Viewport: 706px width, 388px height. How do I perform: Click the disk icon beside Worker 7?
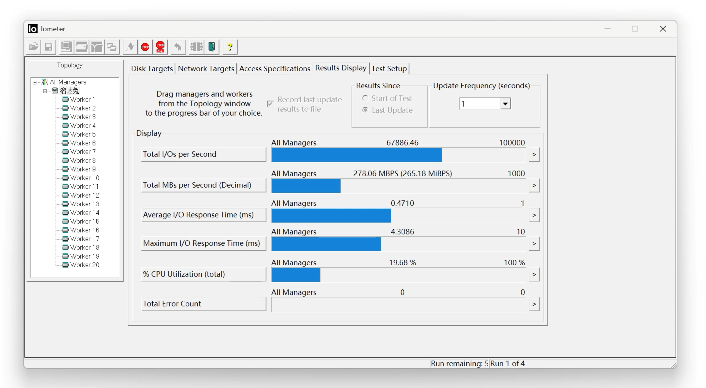point(65,152)
